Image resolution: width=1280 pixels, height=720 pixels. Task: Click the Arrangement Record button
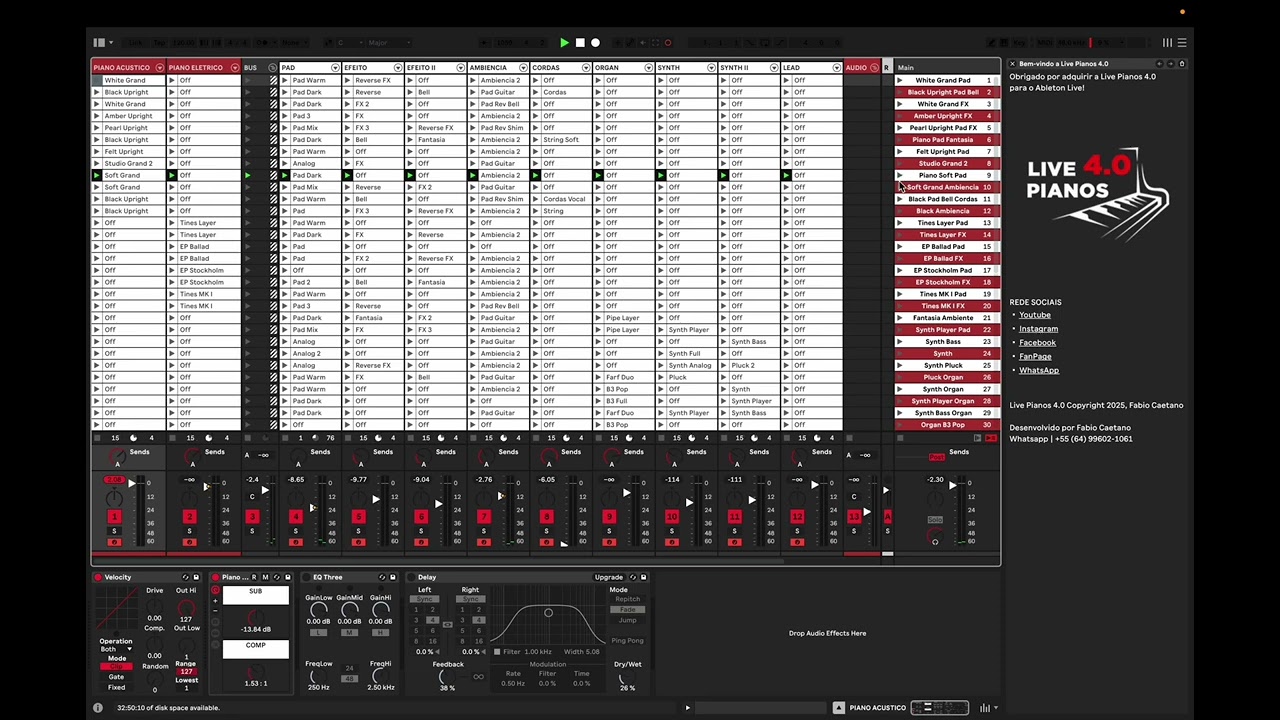(x=596, y=43)
